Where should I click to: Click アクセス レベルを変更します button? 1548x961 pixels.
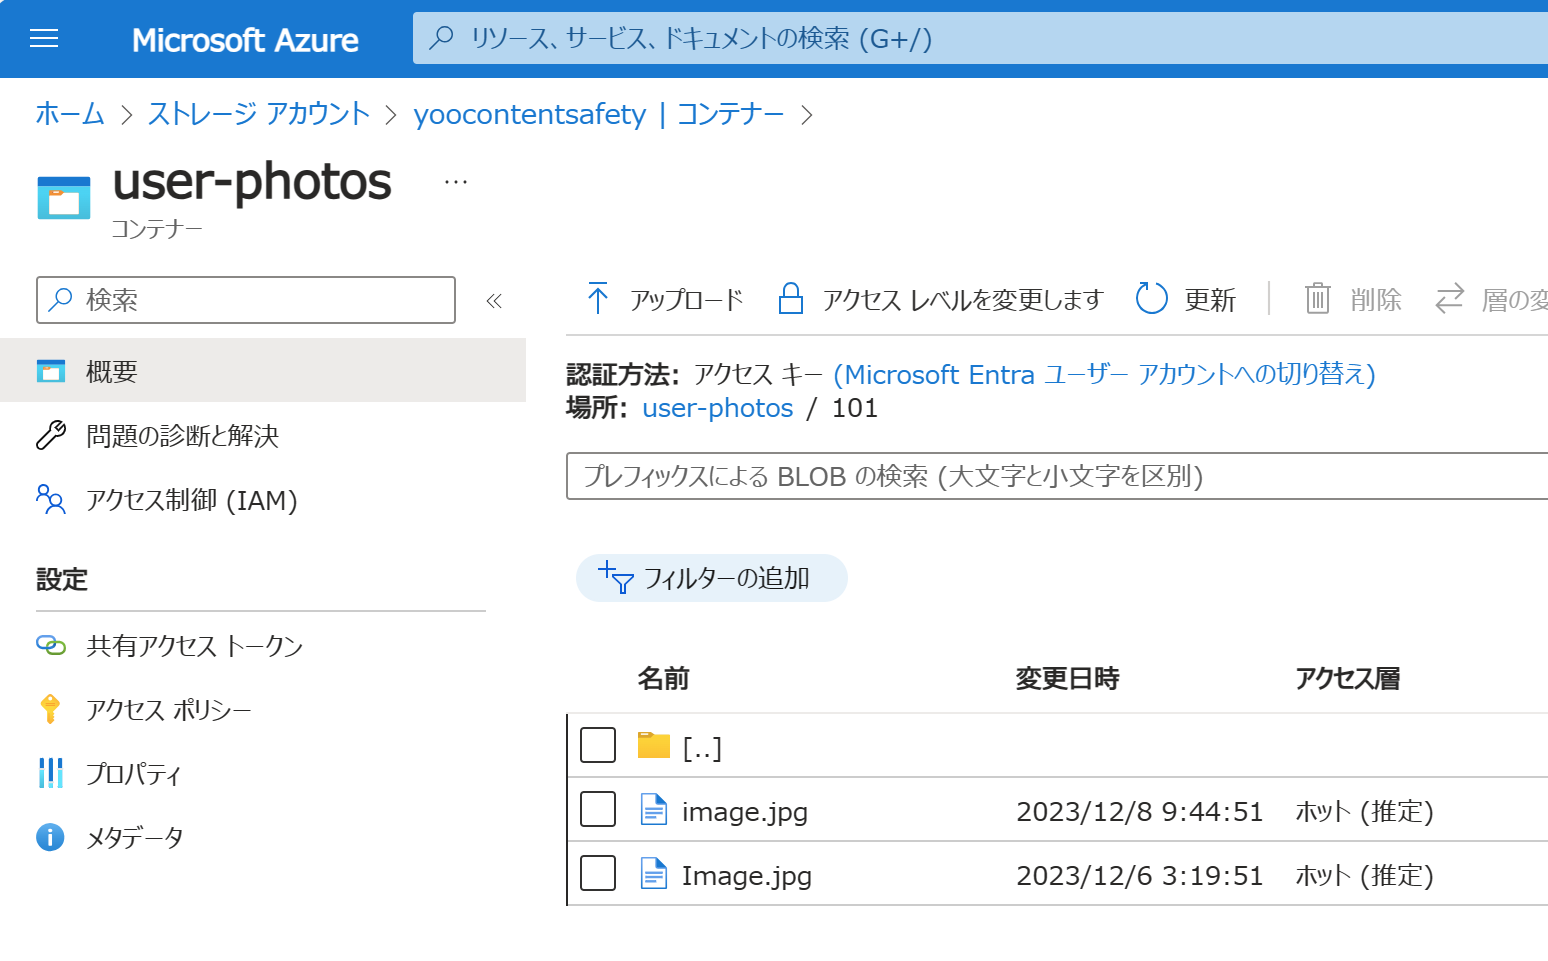click(x=941, y=299)
